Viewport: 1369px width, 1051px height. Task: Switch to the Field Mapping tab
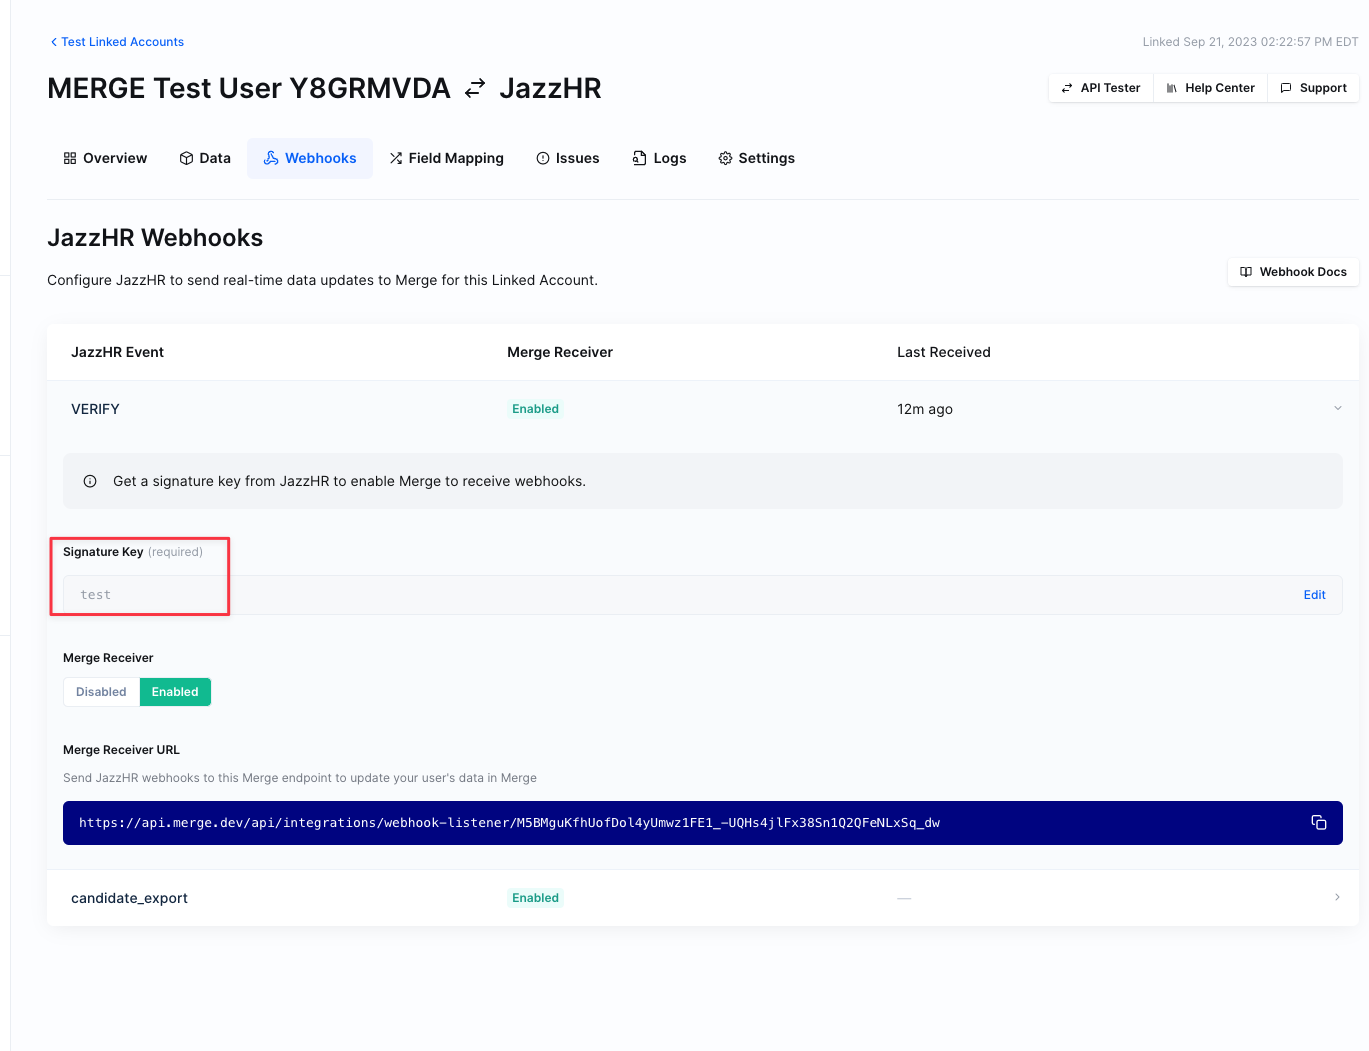coord(446,158)
